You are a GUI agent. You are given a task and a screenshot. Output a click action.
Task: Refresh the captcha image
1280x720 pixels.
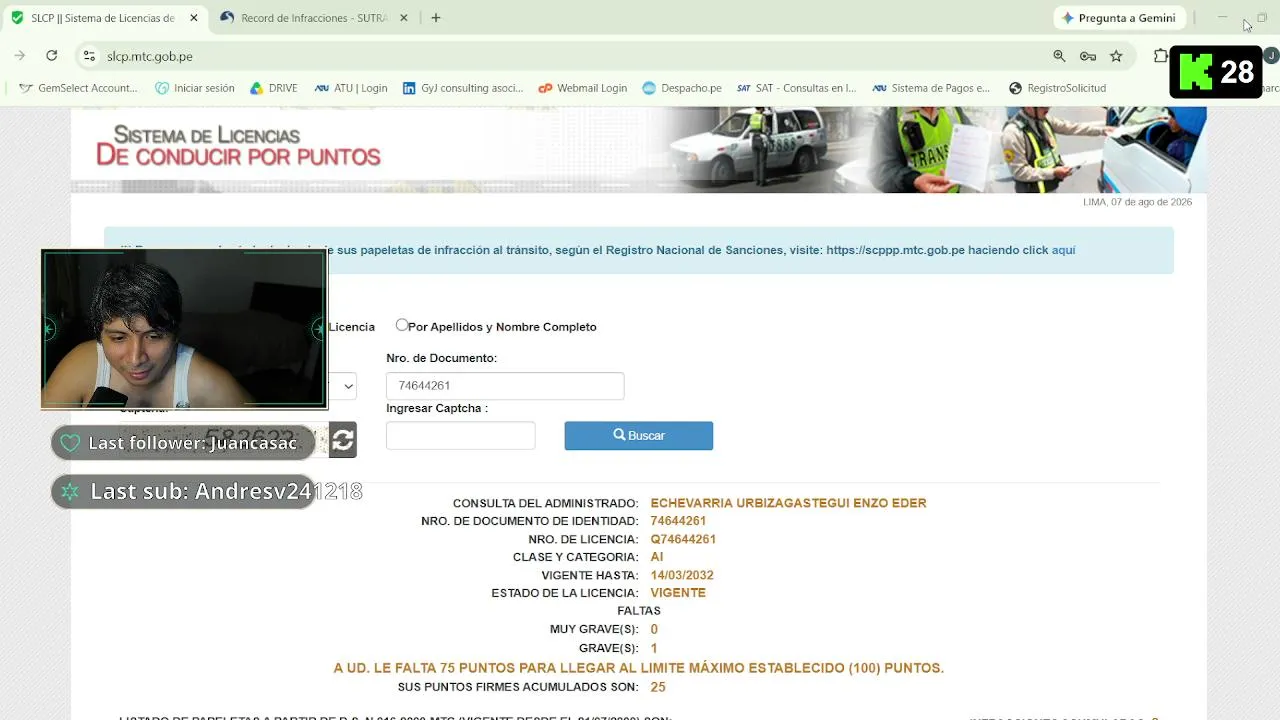pyautogui.click(x=343, y=440)
